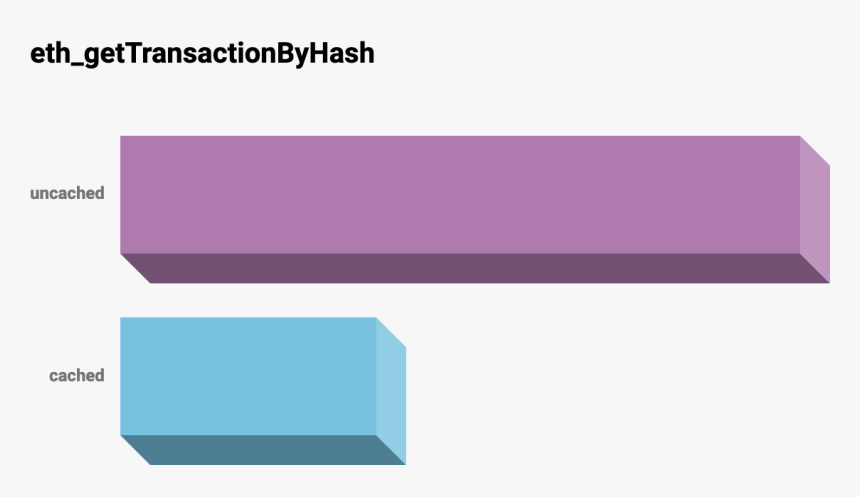The height and width of the screenshot is (497, 860).
Task: Click the blue cached bar front face
Action: pos(248,376)
